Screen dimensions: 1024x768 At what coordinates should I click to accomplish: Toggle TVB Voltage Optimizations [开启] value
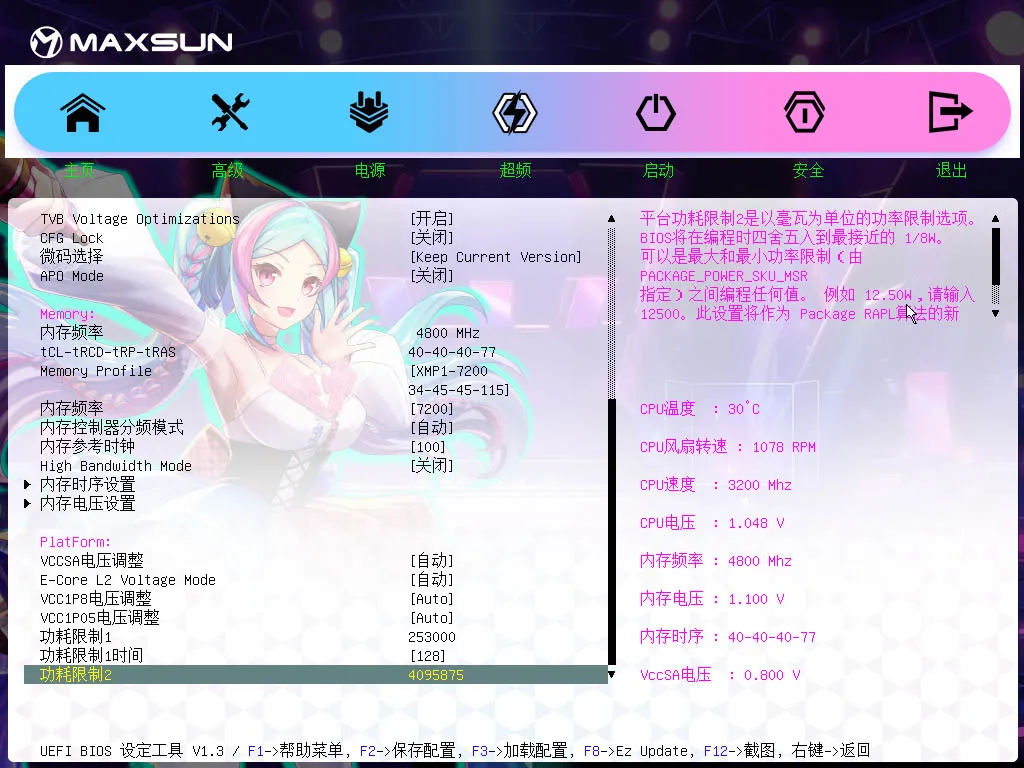[x=431, y=219]
